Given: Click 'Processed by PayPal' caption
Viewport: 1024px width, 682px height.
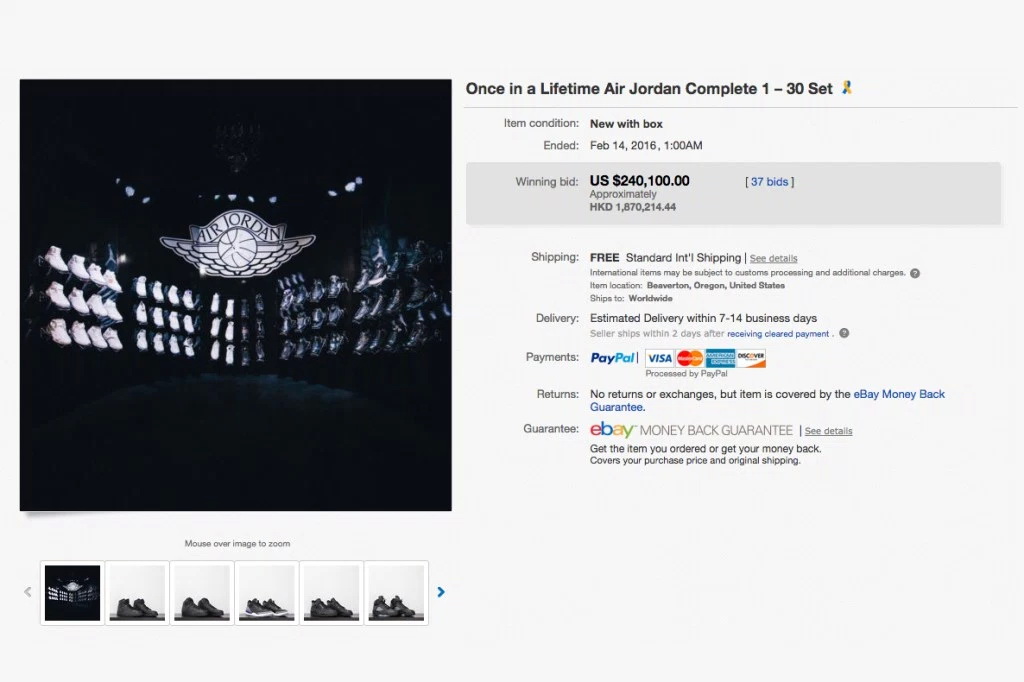Looking at the screenshot, I should point(686,374).
